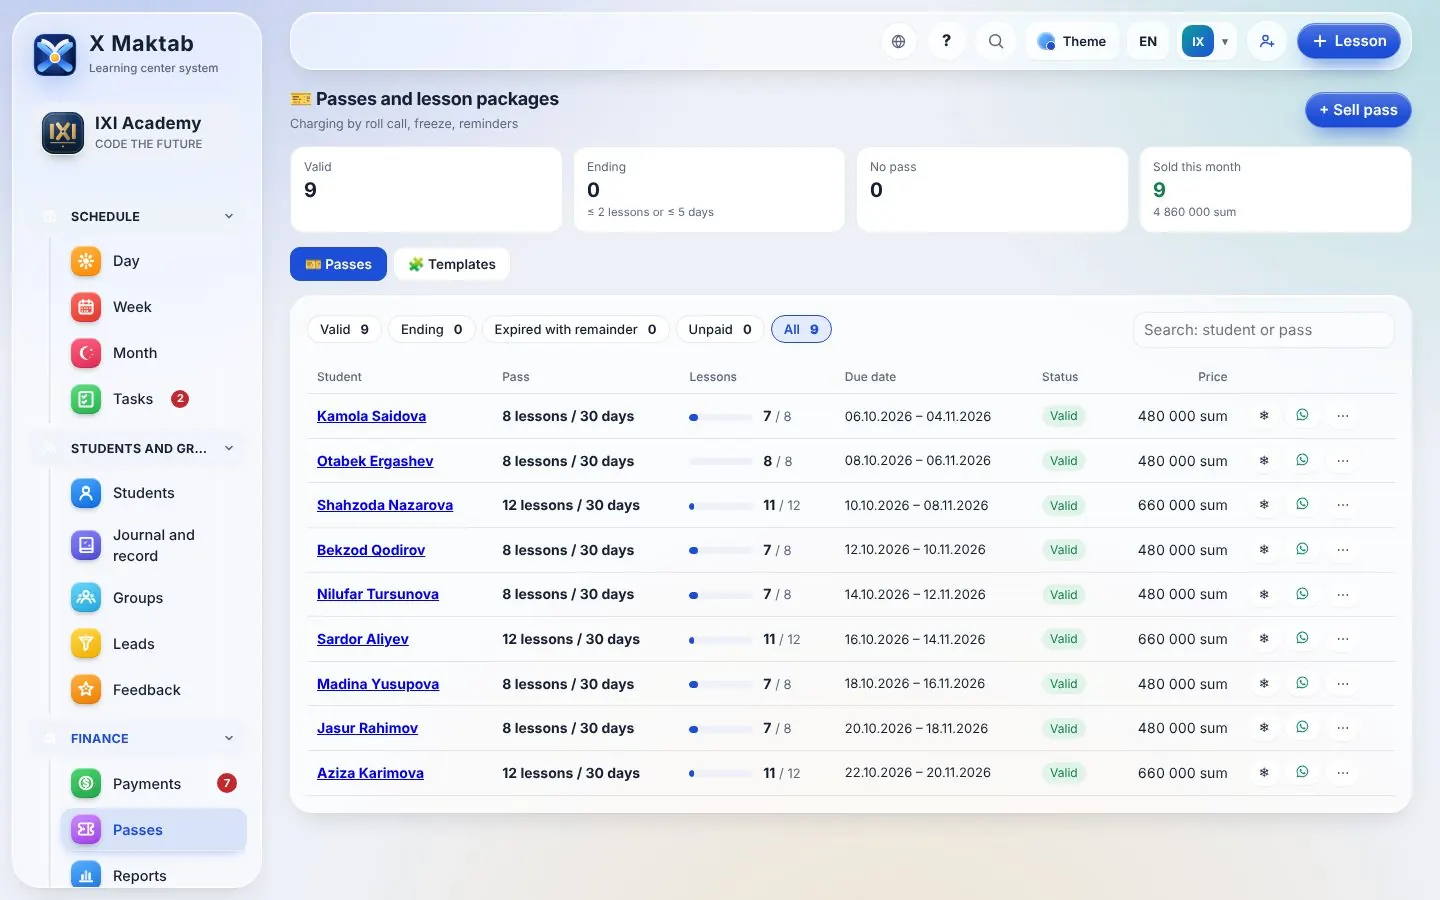This screenshot has height=900, width=1440.
Task: Open the help question mark icon
Action: [x=946, y=41]
